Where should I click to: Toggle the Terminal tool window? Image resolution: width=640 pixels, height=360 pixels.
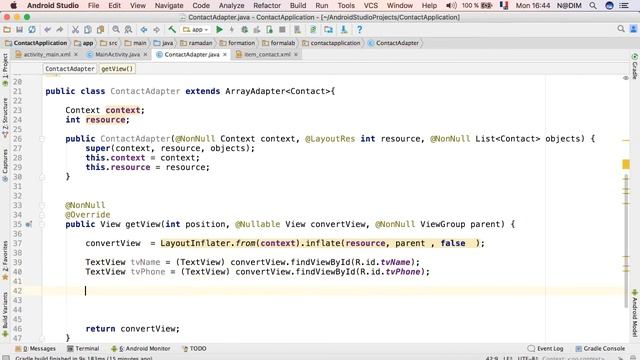coord(83,349)
